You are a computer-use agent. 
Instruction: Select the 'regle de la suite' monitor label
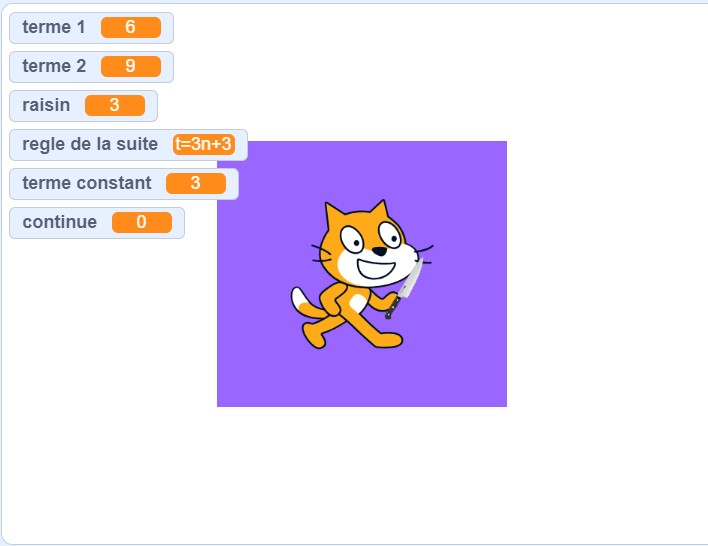[x=90, y=145]
